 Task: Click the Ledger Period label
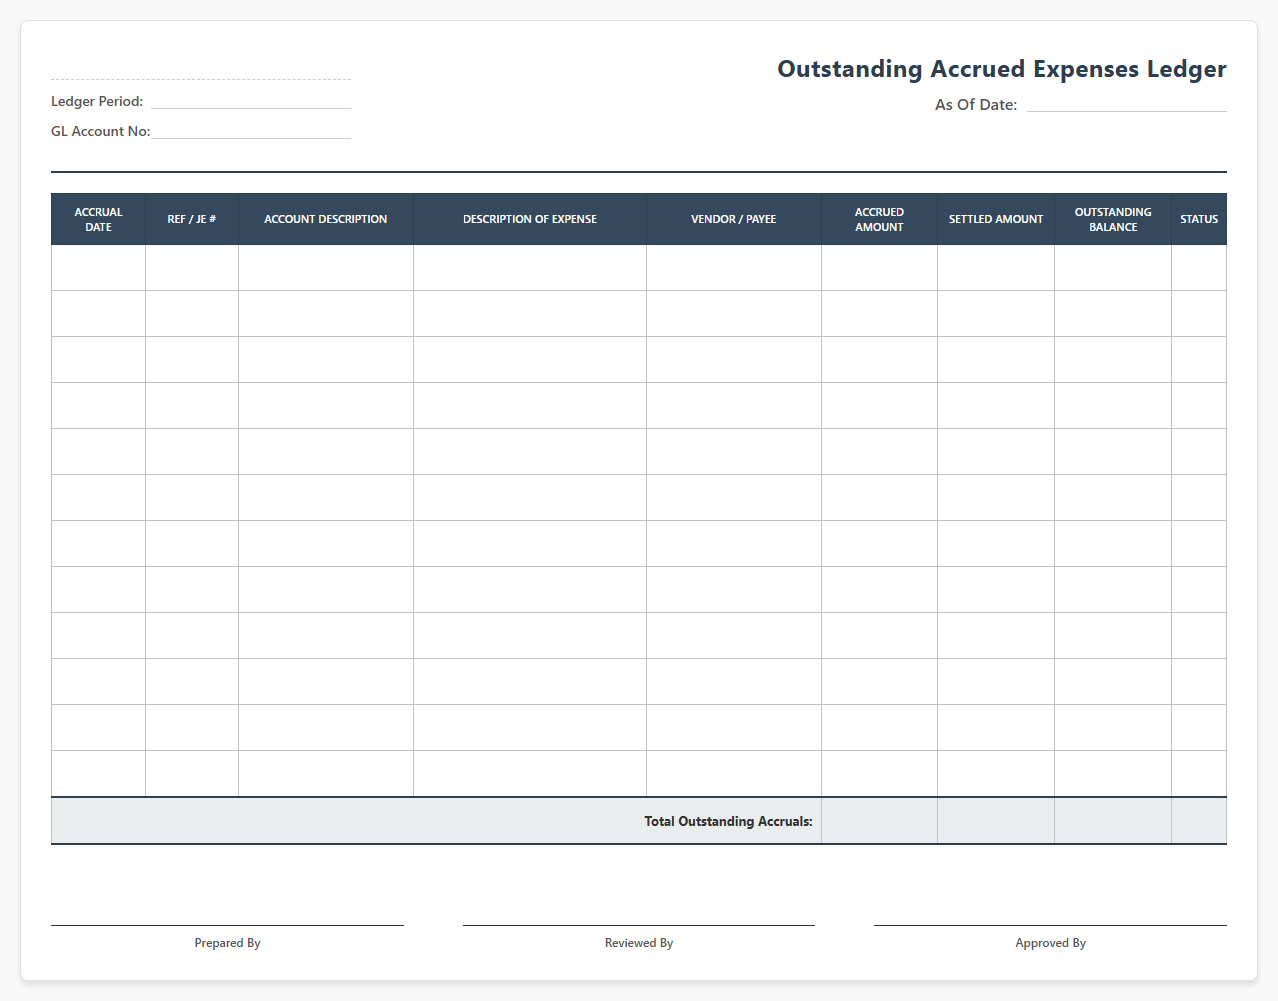click(x=97, y=101)
